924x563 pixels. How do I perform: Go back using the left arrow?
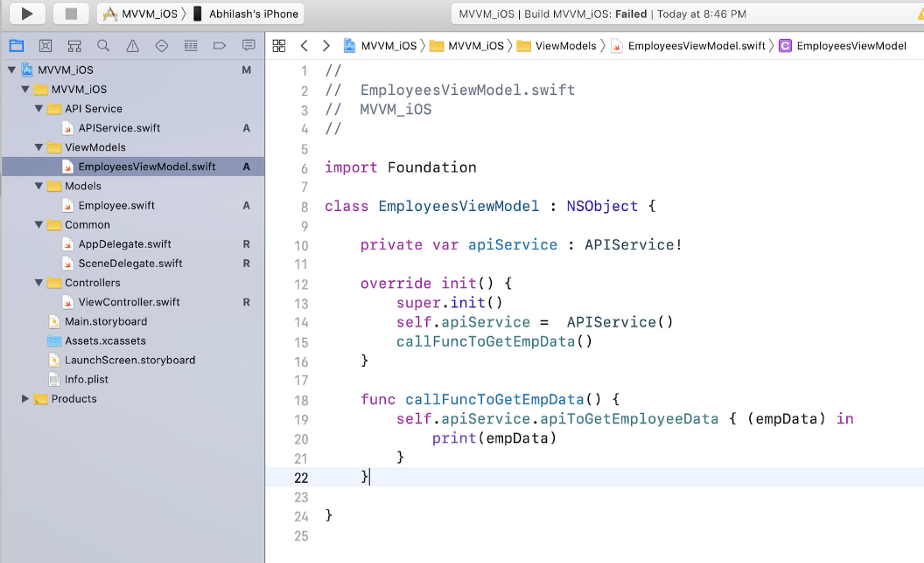[304, 46]
